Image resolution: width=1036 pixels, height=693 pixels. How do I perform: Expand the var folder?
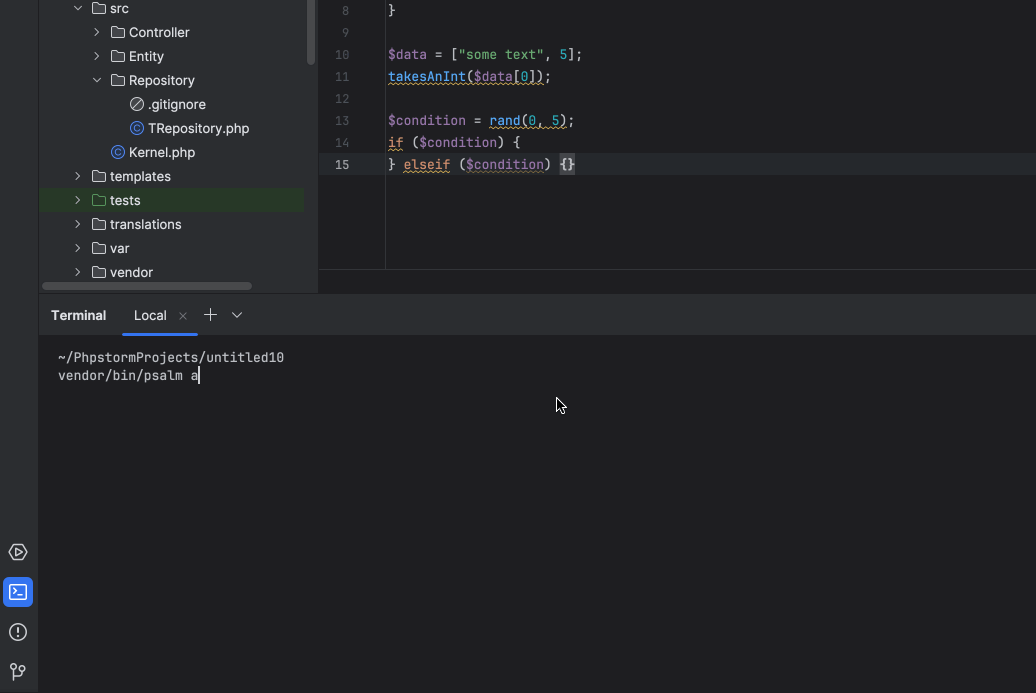[78, 248]
